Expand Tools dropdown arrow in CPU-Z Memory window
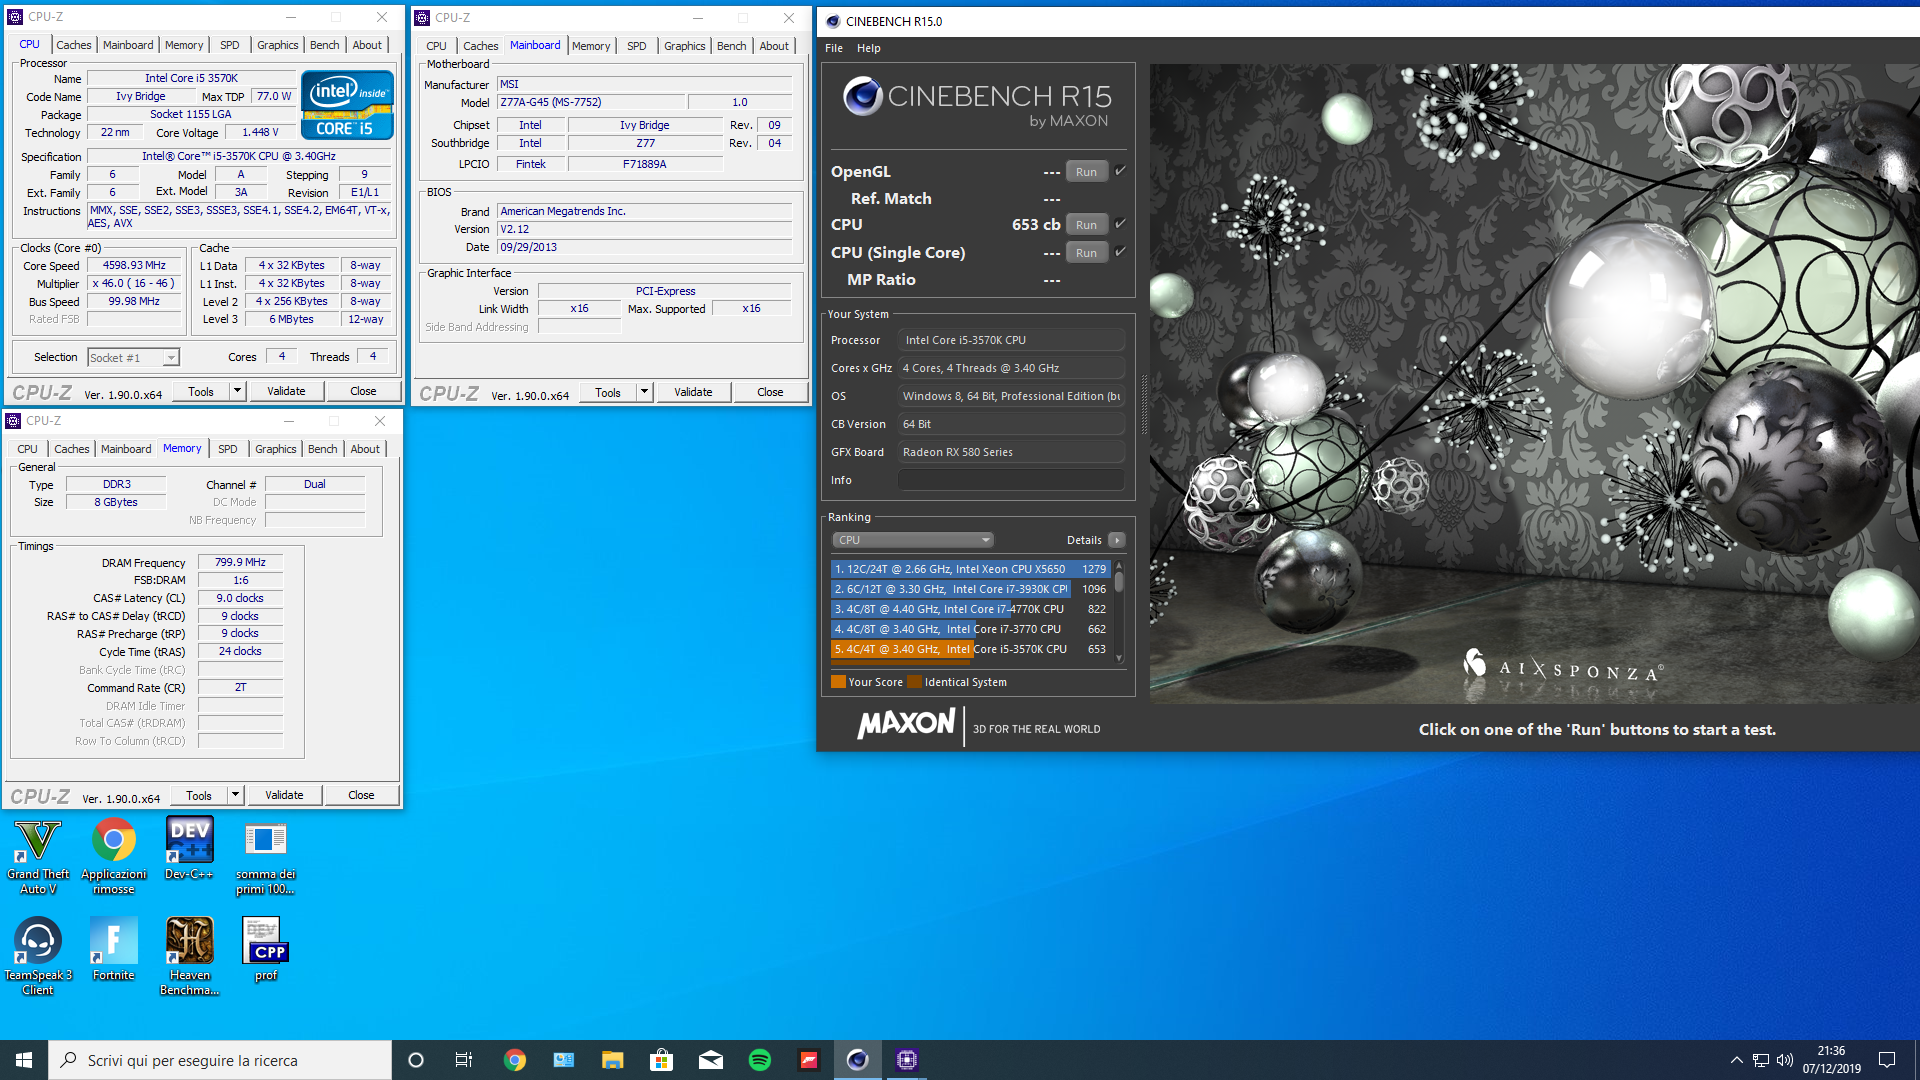Screen dimensions: 1920x1080 point(235,795)
